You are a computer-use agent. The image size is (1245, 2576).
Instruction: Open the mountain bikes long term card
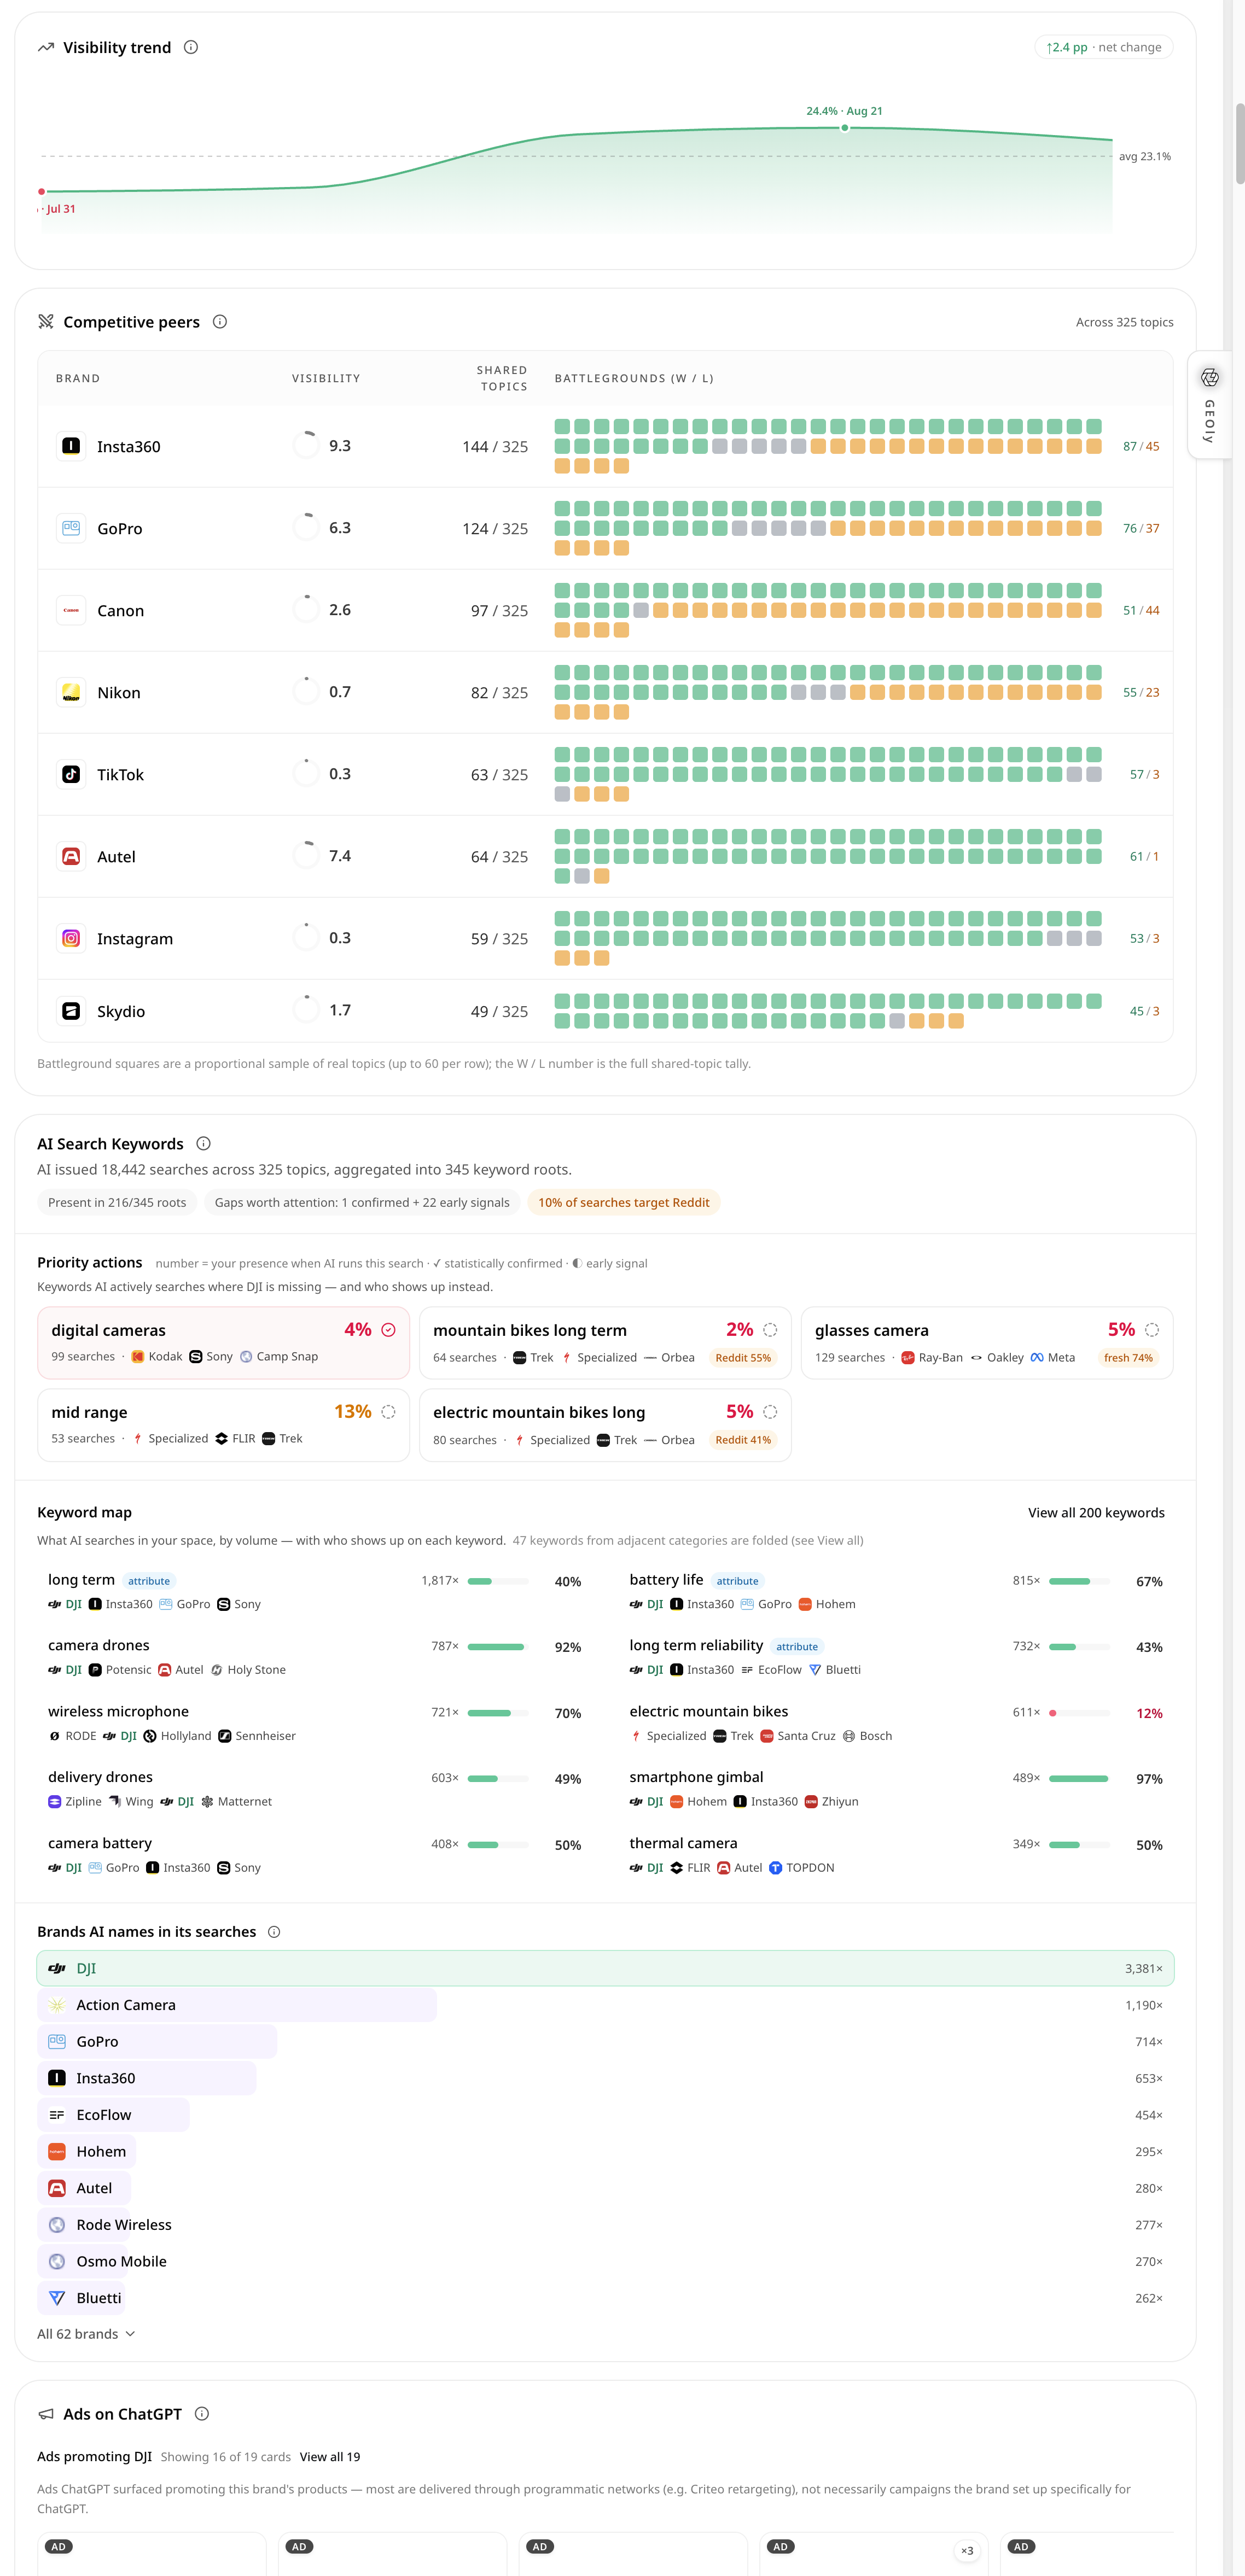click(605, 1342)
